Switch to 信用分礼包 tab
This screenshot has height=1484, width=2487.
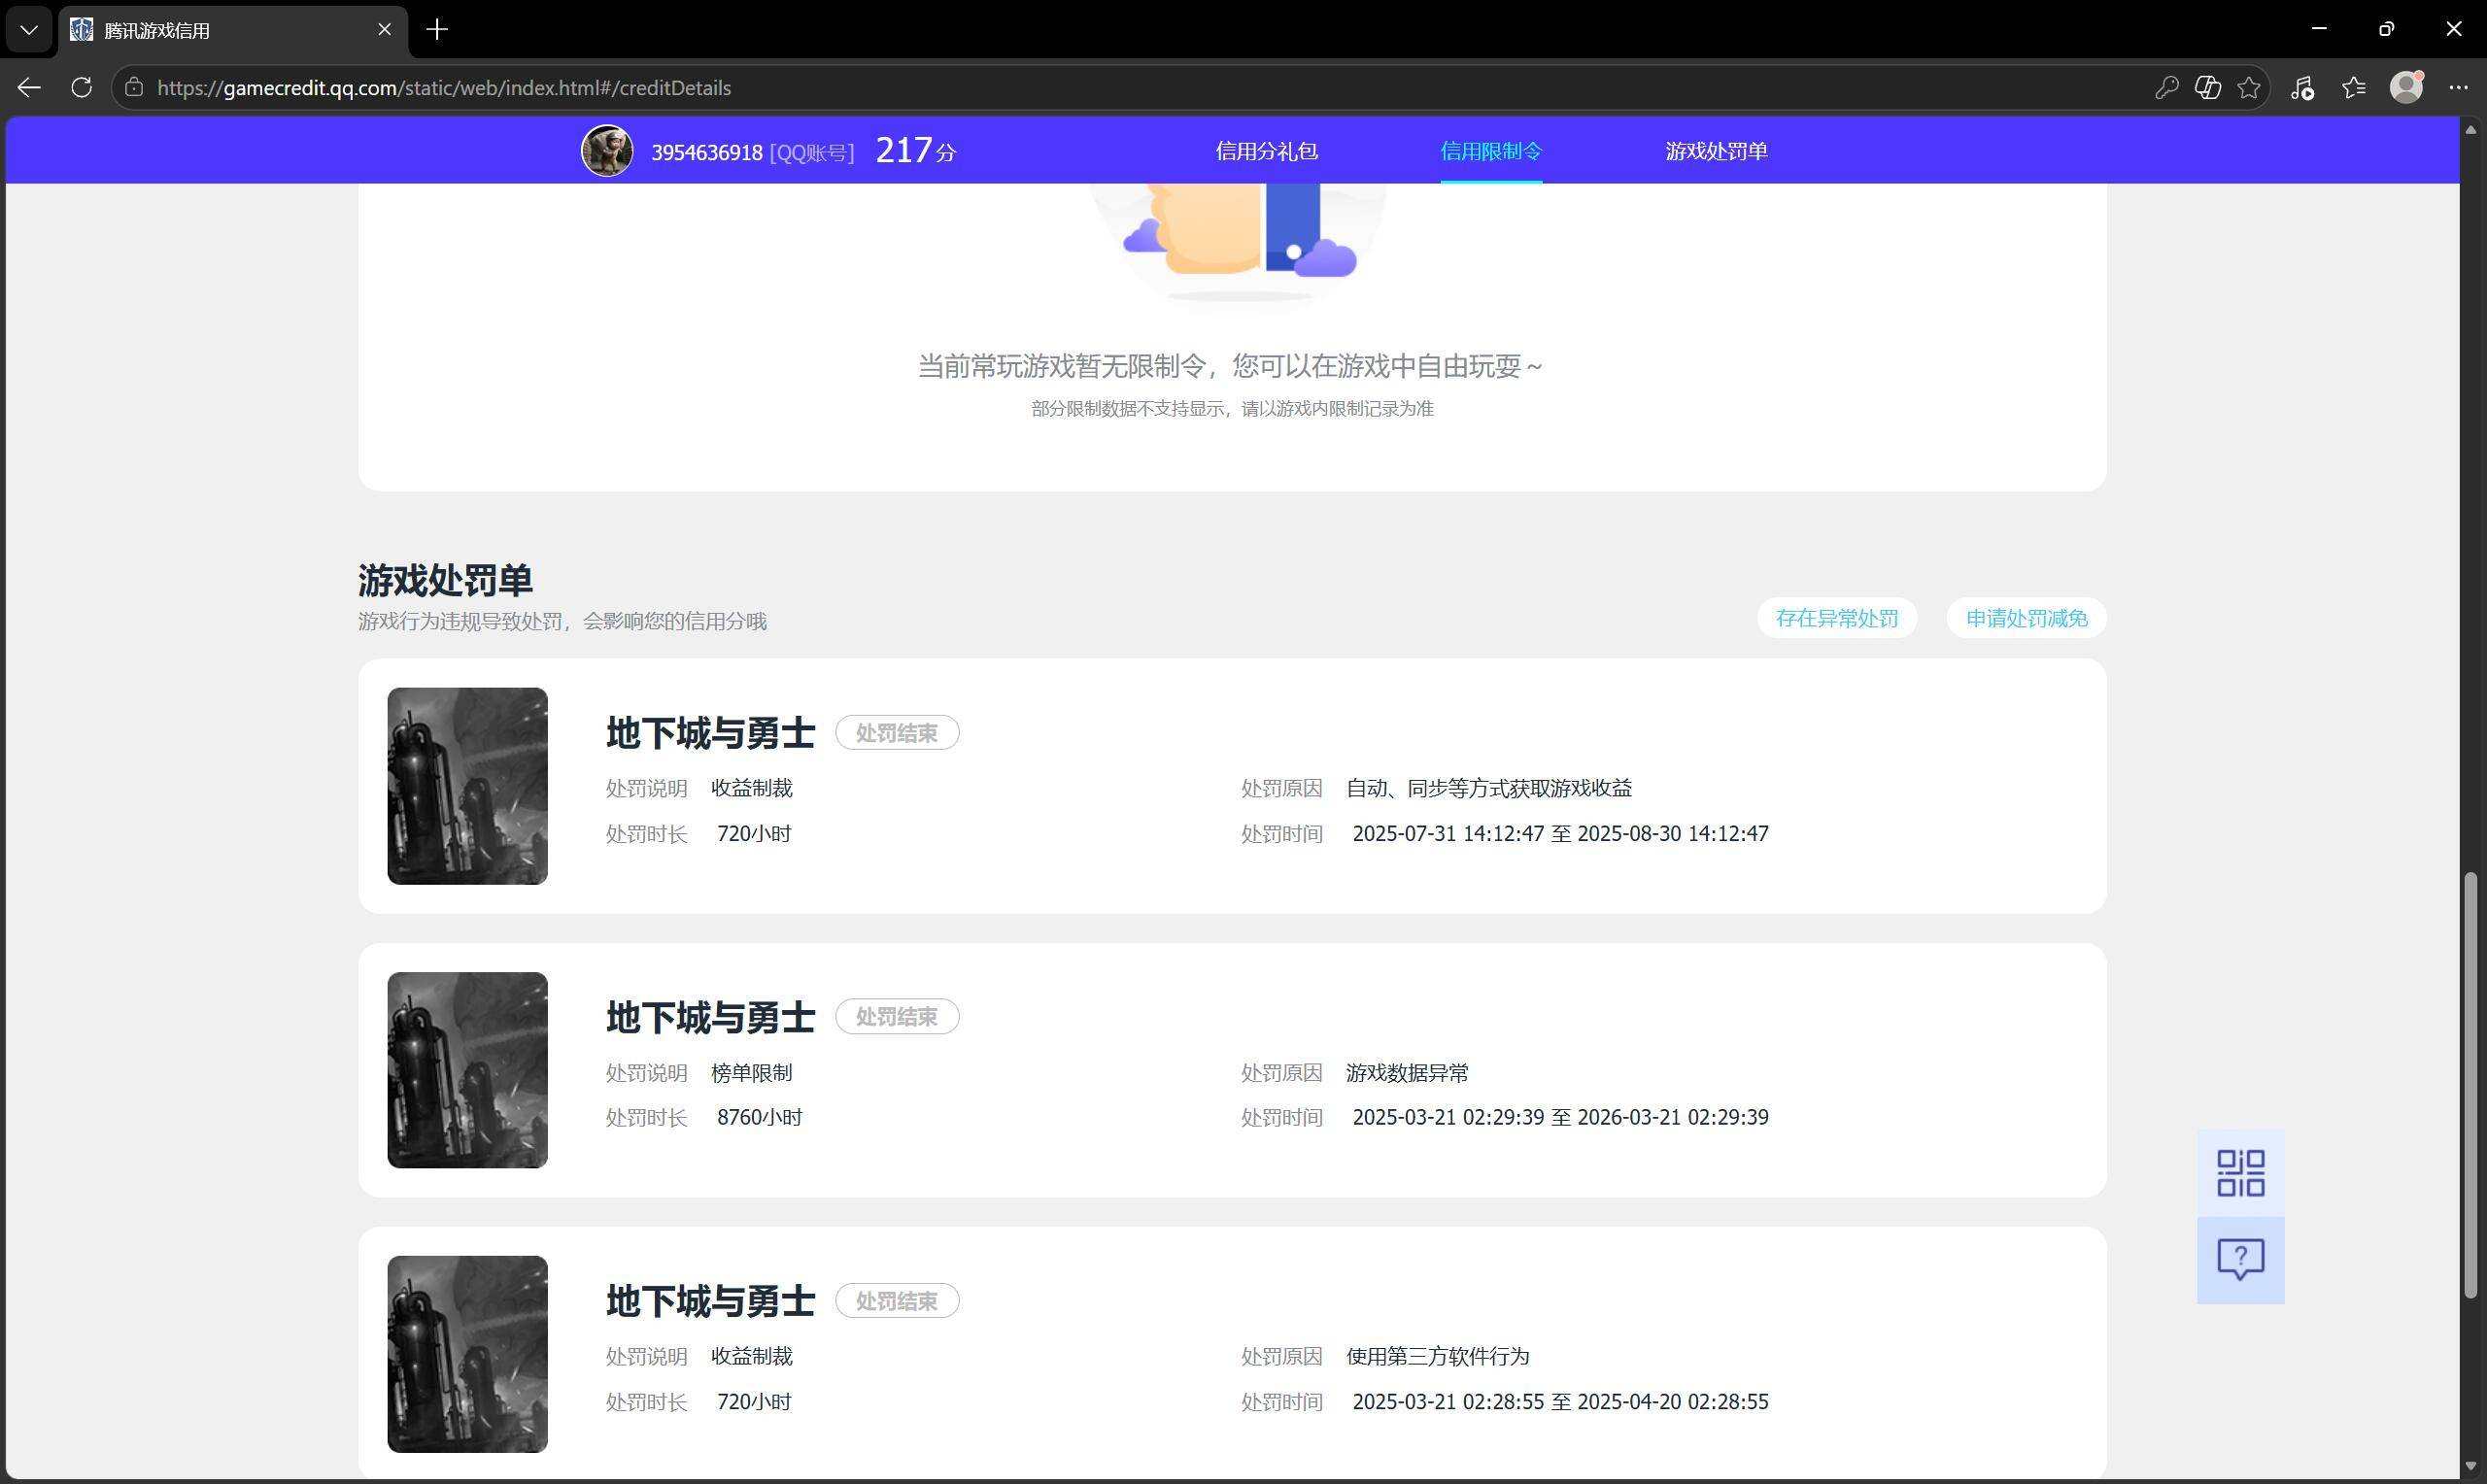pyautogui.click(x=1266, y=151)
